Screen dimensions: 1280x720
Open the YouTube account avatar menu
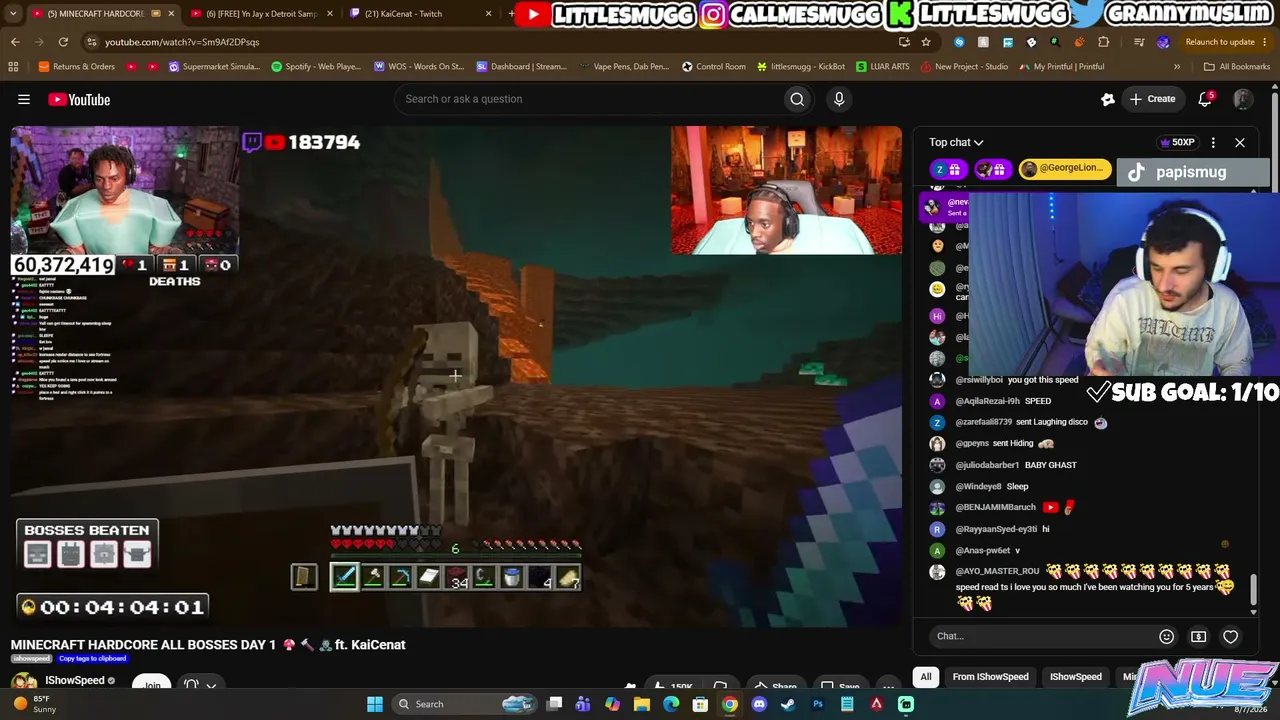1243,99
